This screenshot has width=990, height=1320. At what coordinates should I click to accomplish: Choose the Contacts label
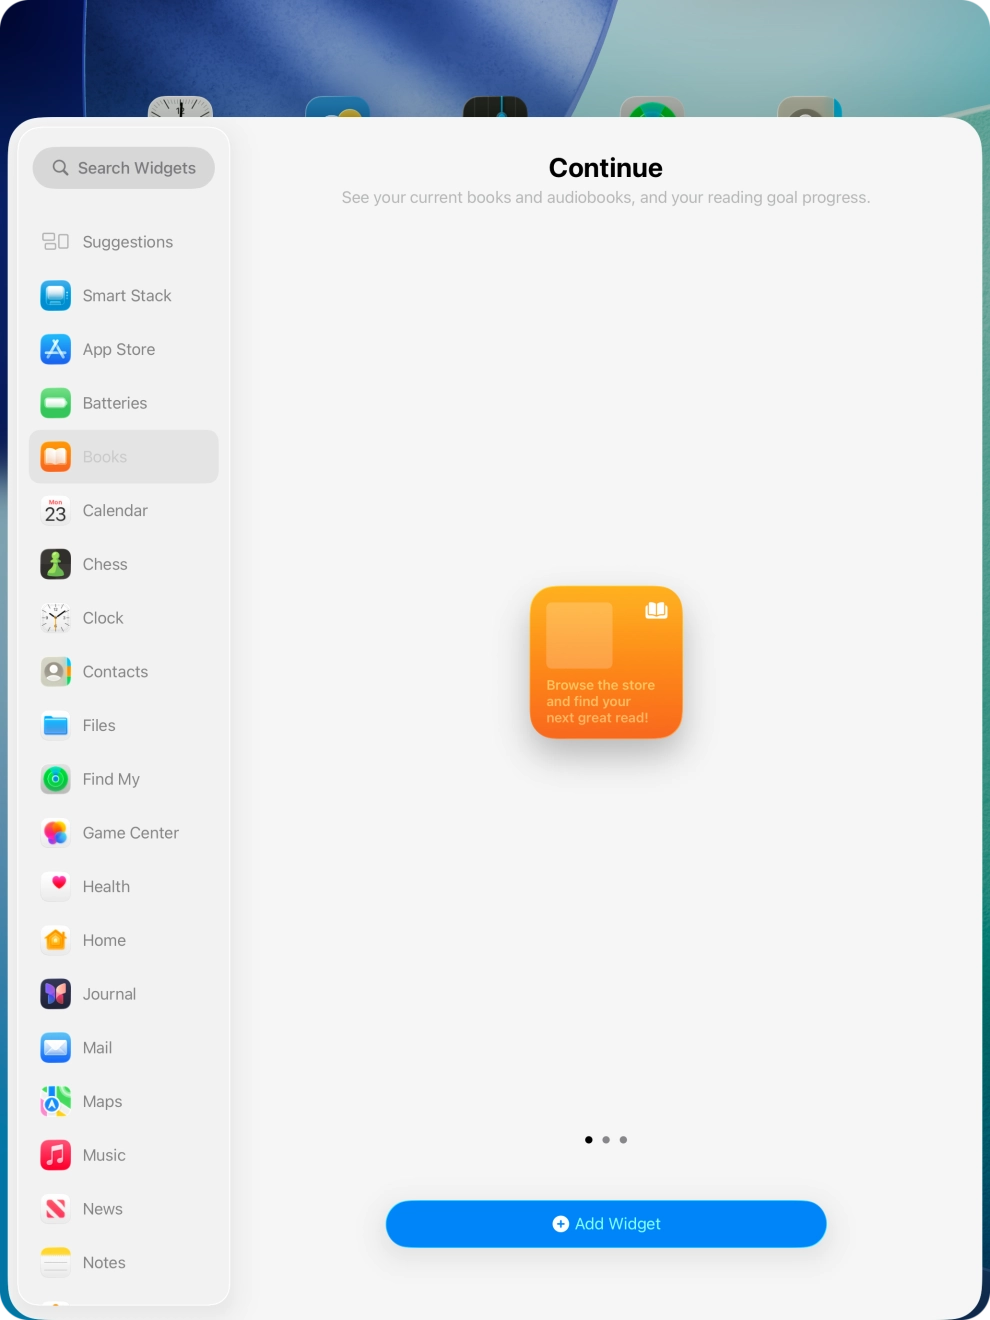click(x=115, y=672)
